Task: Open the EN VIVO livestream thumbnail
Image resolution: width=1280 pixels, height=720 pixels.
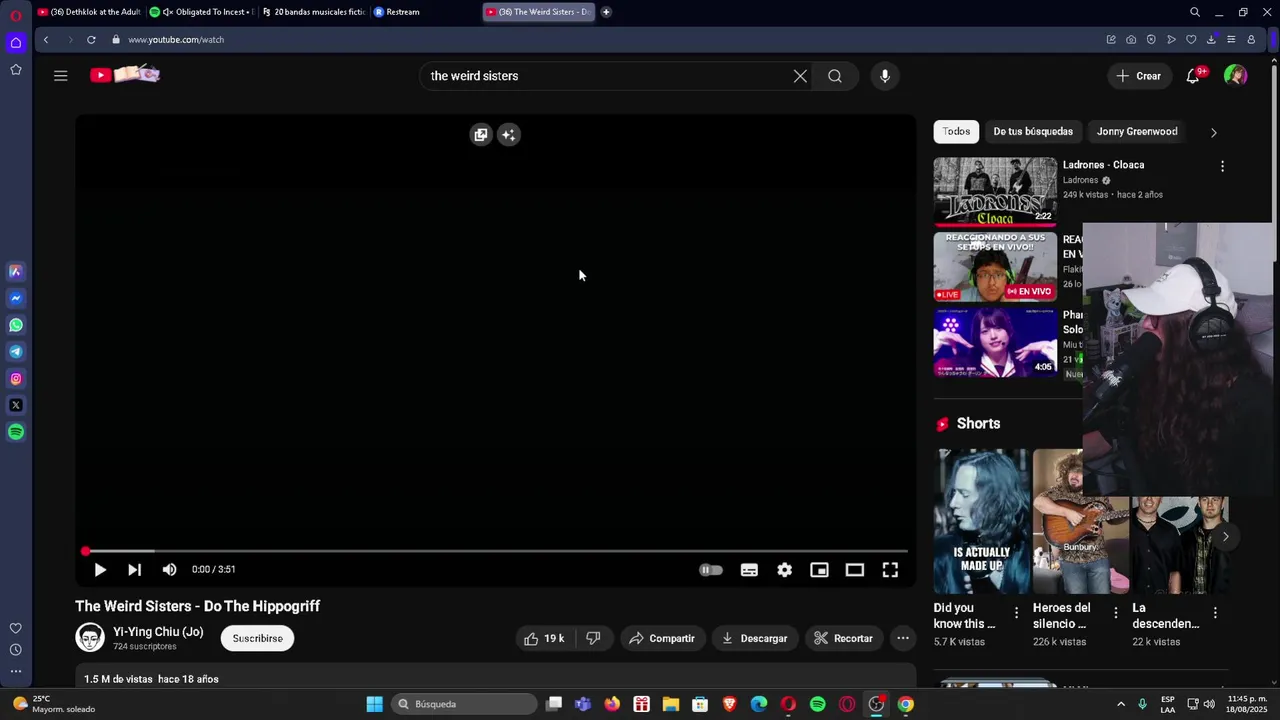Action: point(995,267)
